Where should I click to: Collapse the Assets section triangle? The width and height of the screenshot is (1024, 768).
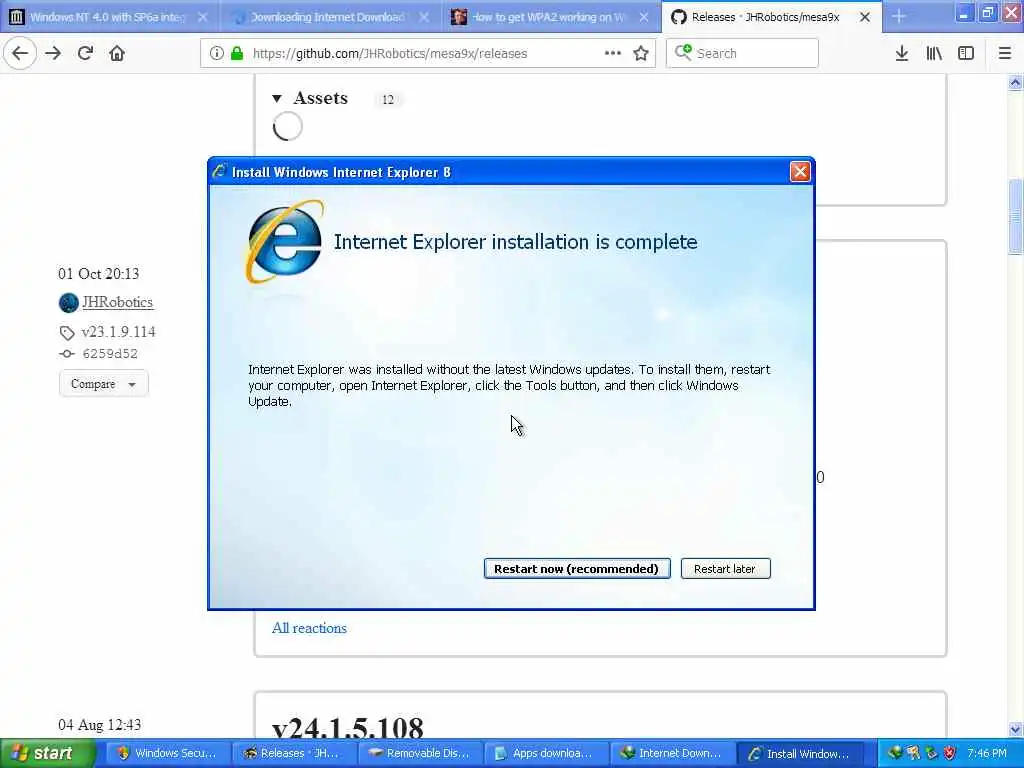[x=277, y=99]
